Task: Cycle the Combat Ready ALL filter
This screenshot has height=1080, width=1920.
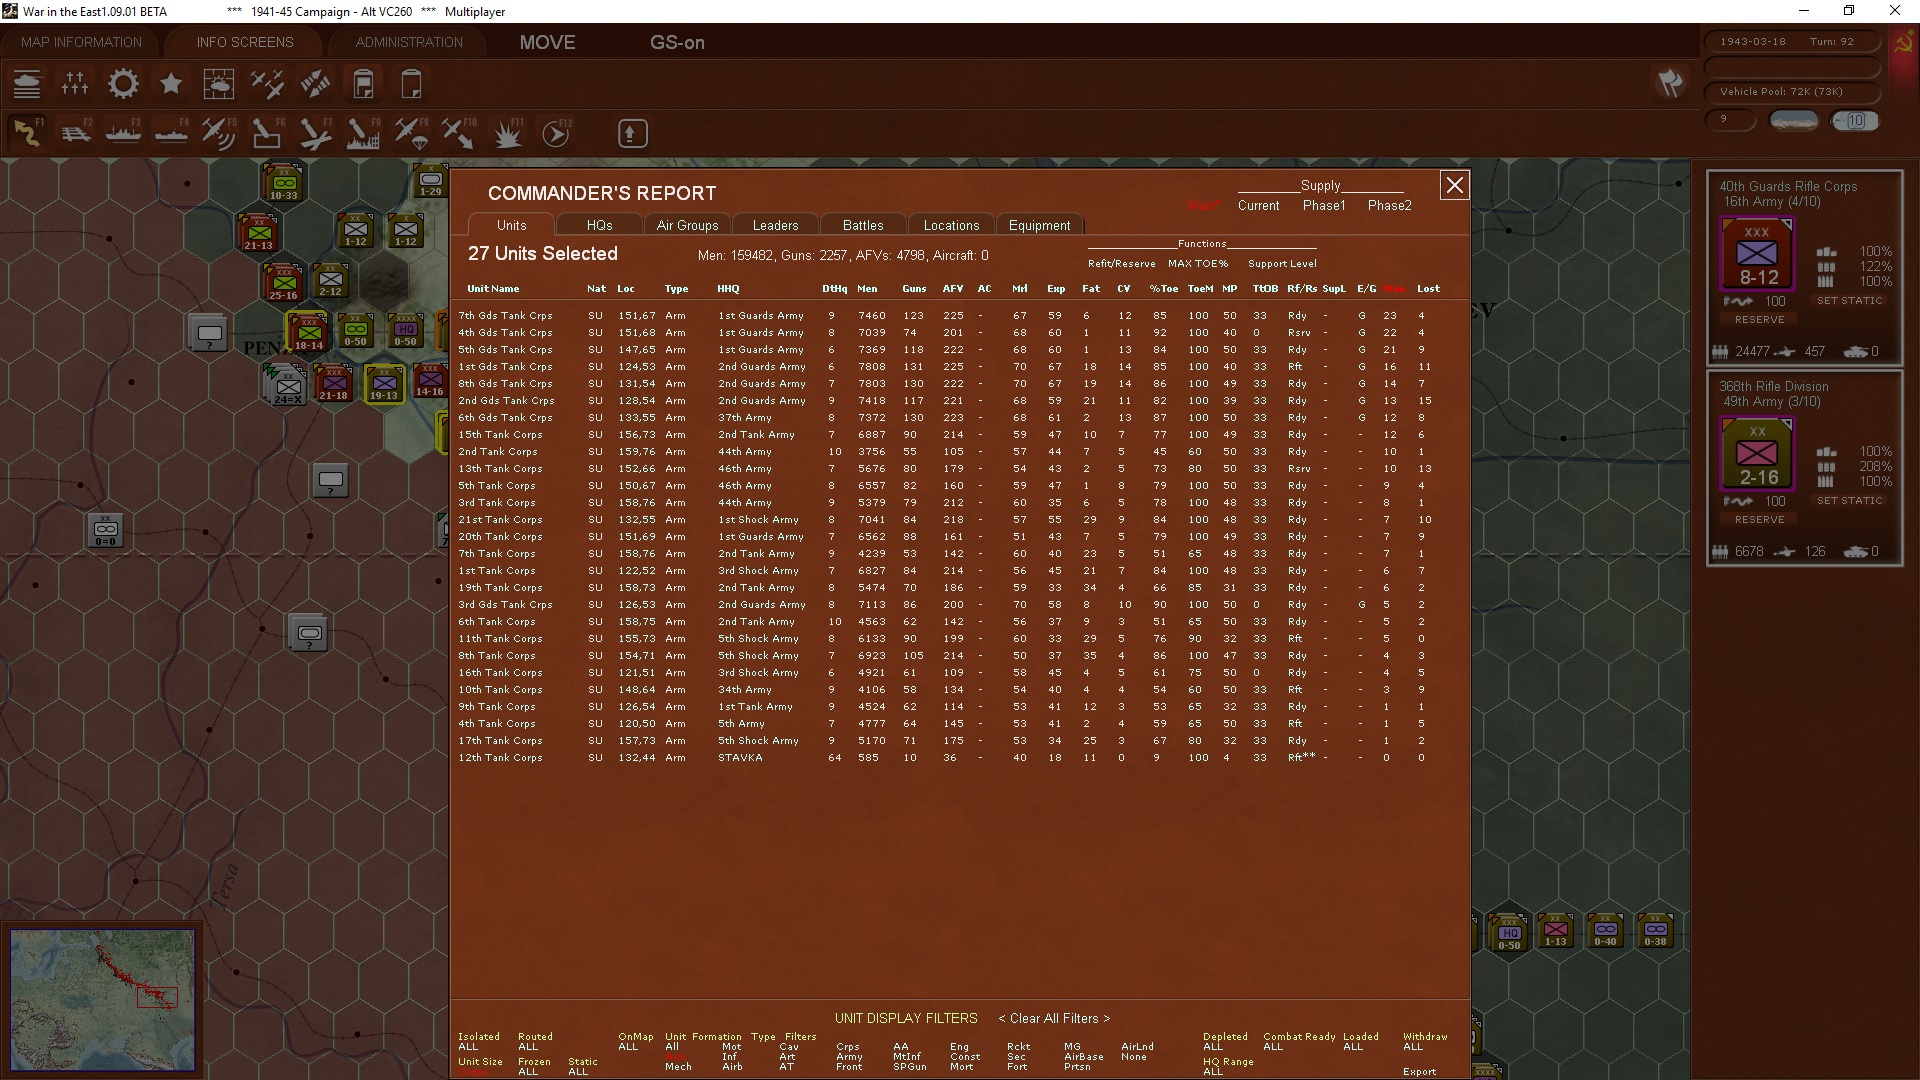Action: (1273, 1047)
